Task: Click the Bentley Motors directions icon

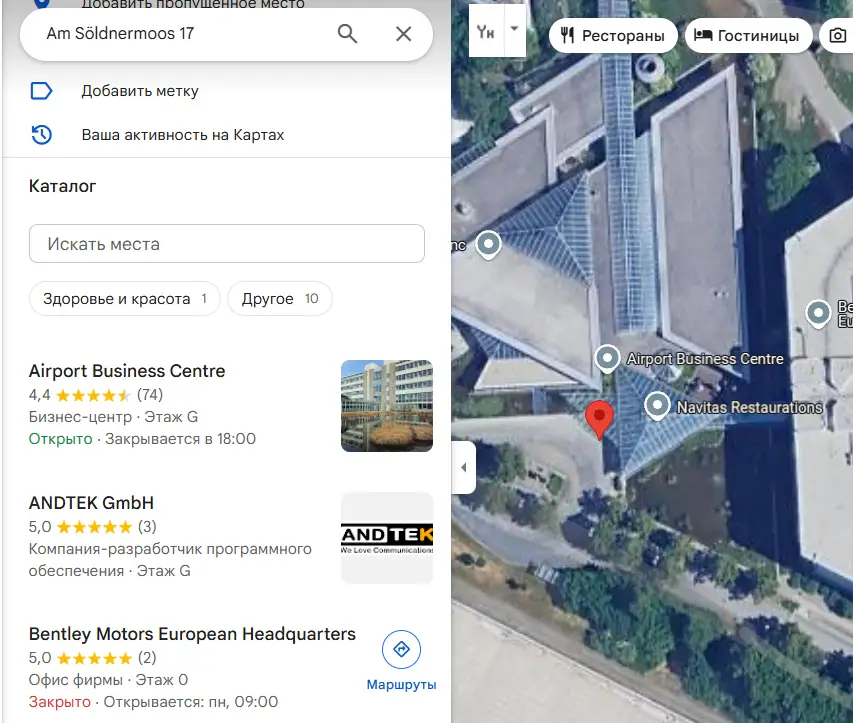Action: click(x=401, y=649)
